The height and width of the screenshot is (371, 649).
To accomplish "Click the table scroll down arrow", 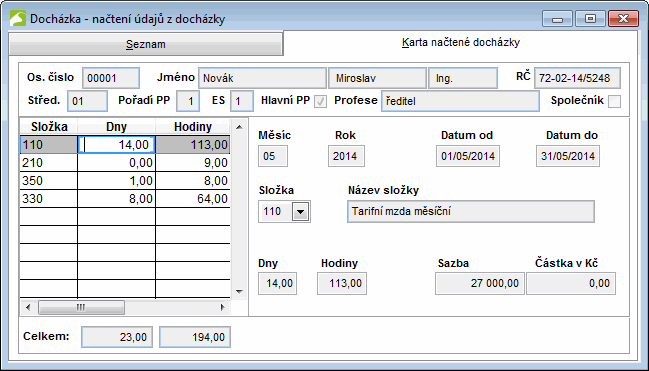I will (239, 292).
